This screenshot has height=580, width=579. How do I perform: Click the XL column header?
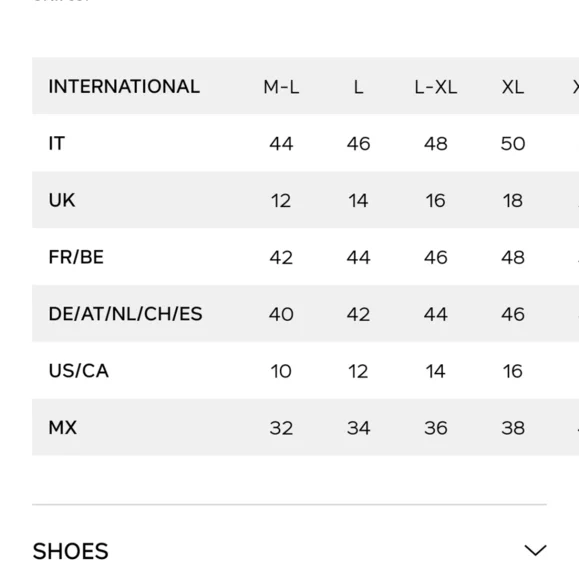[x=513, y=87]
